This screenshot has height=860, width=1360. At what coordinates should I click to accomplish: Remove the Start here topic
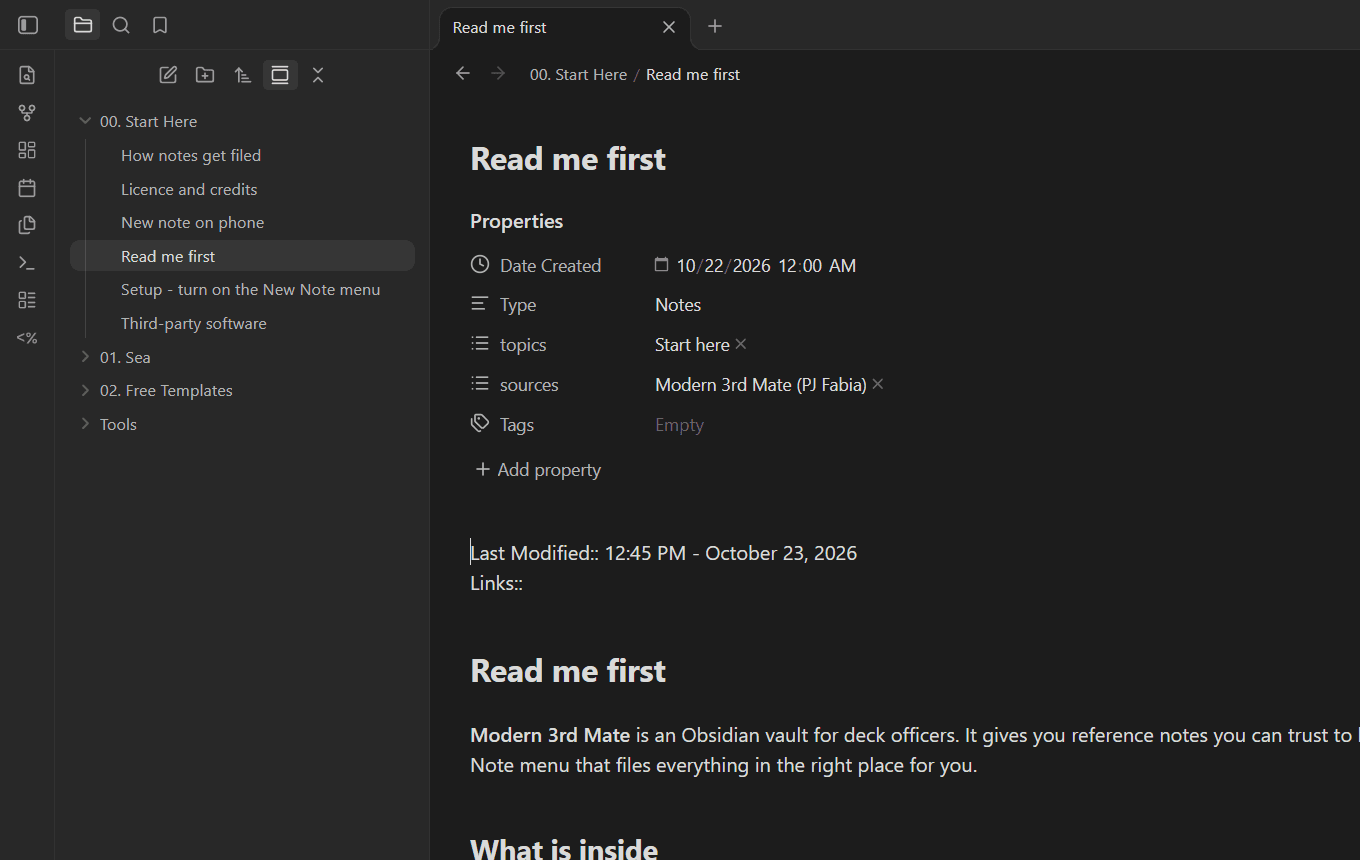click(x=741, y=344)
